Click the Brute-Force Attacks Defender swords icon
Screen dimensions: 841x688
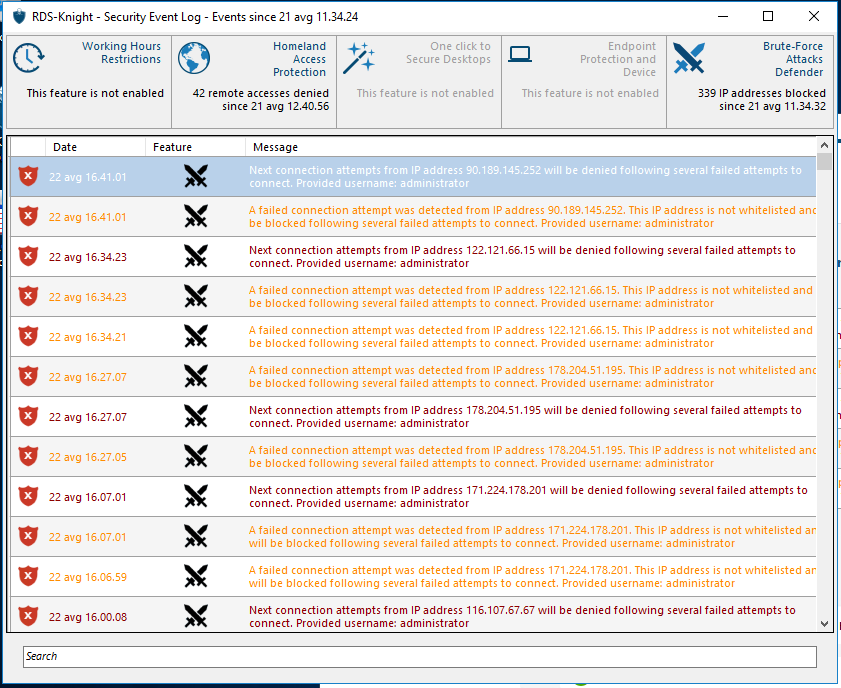tap(689, 59)
